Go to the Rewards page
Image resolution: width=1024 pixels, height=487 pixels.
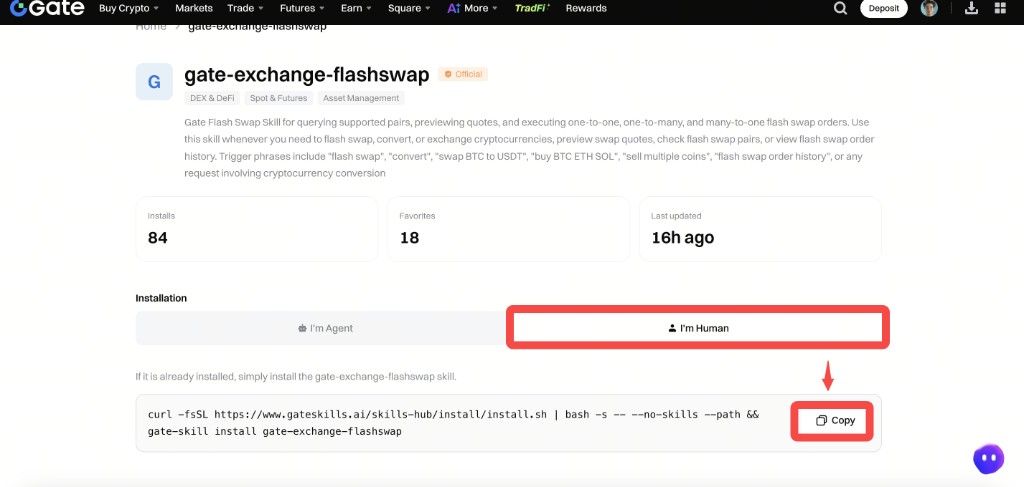pos(586,8)
